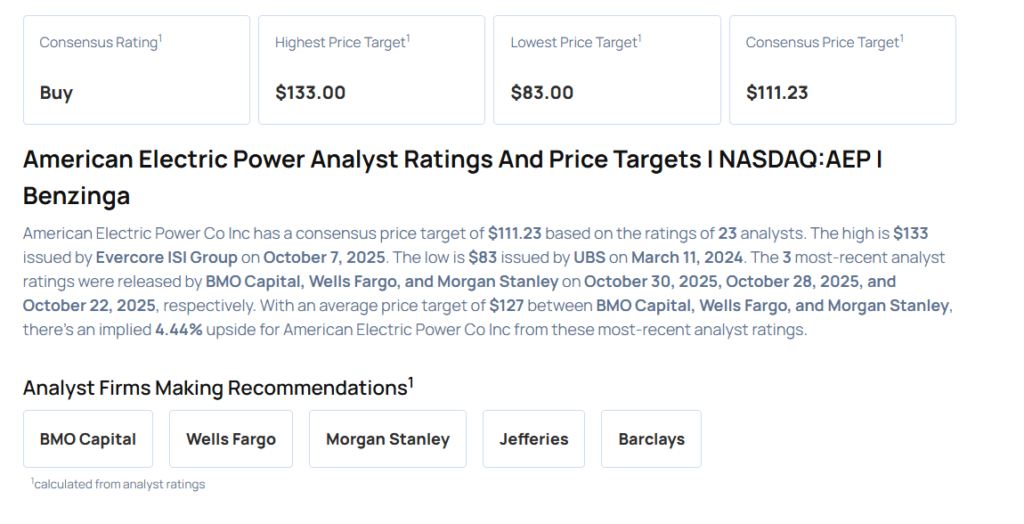The height and width of the screenshot is (524, 1024).
Task: Click the "Buy" consensus rating value
Action: [56, 93]
